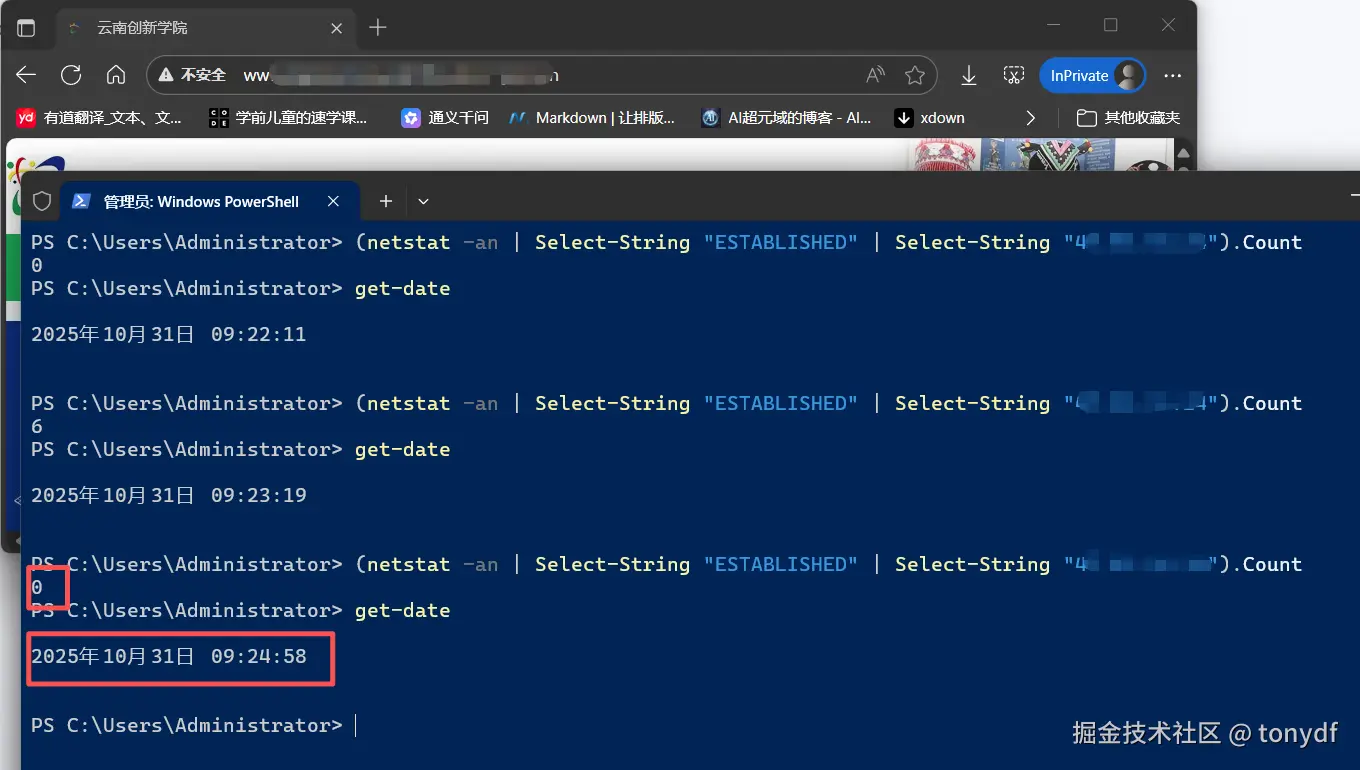Add a new PowerShell terminal tab
Viewport: 1360px width, 770px height.
pos(386,201)
